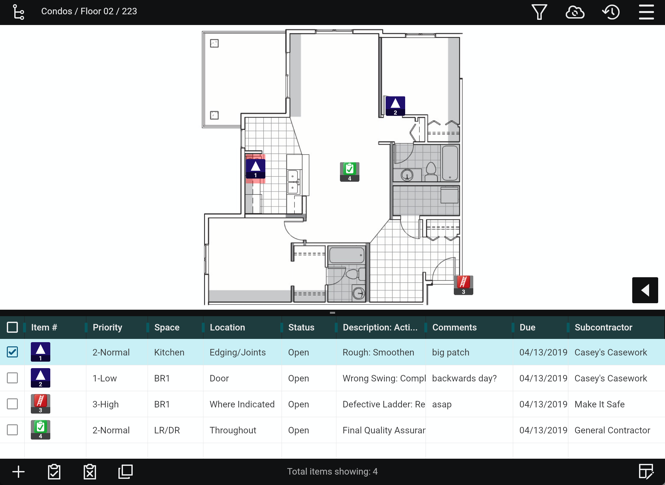Sort by the Priority column header
Screen dimensions: 665x485
[107, 327]
